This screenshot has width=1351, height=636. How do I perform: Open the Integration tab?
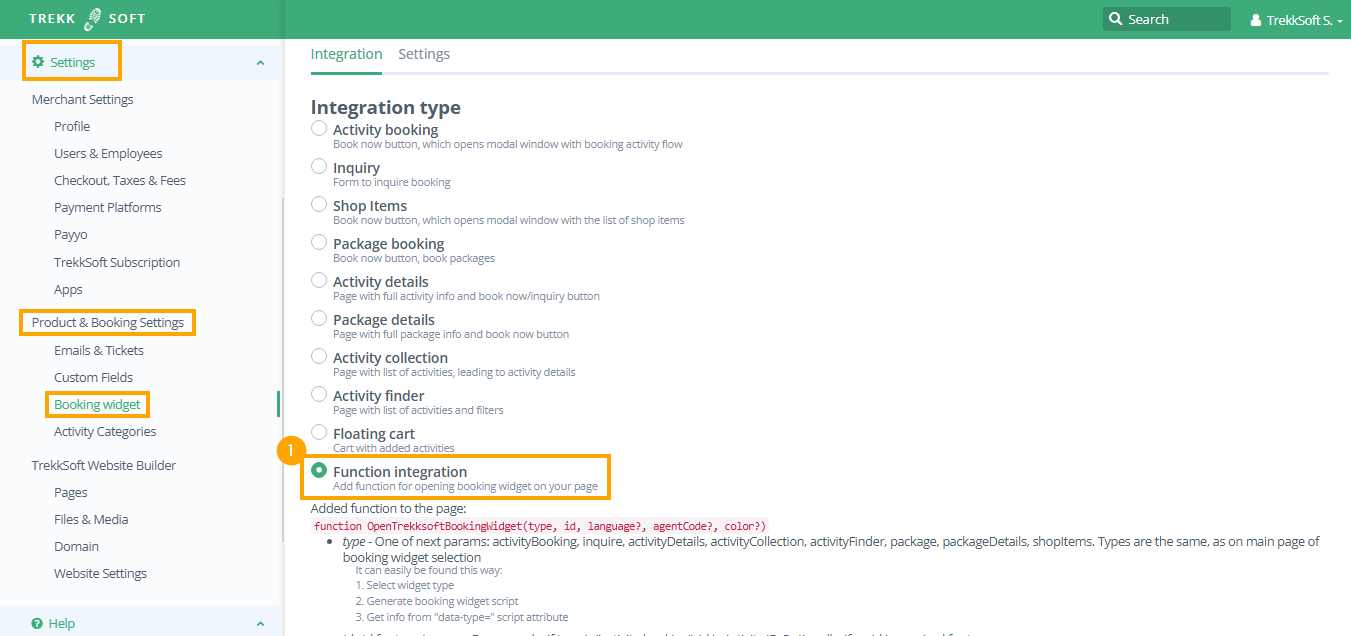346,54
